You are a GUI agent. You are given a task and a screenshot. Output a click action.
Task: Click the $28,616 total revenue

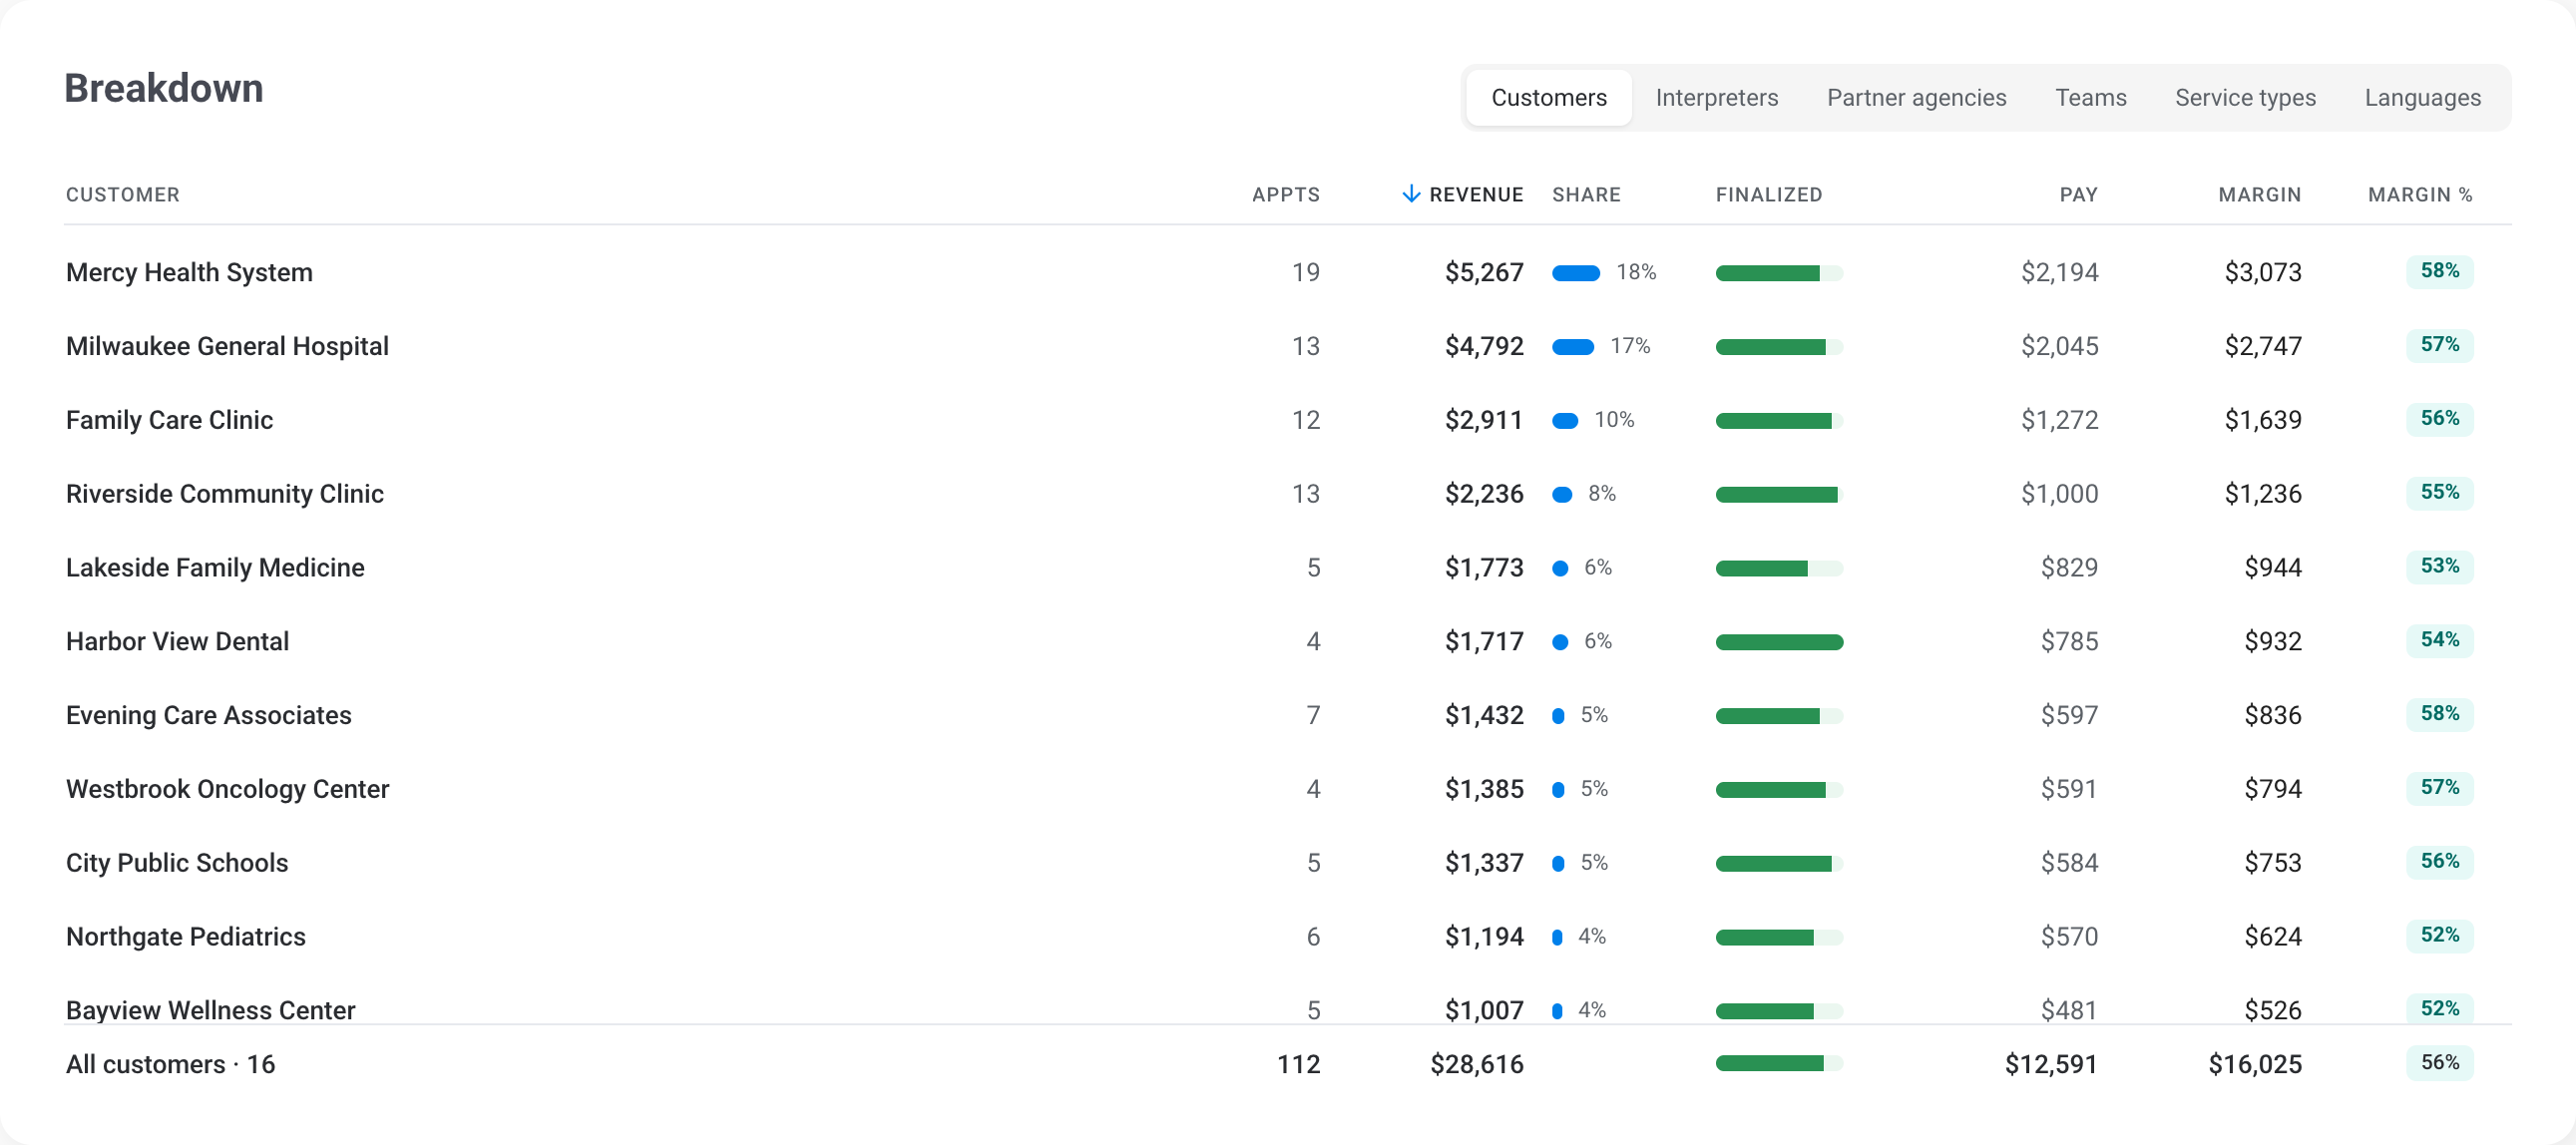[x=1477, y=1064]
